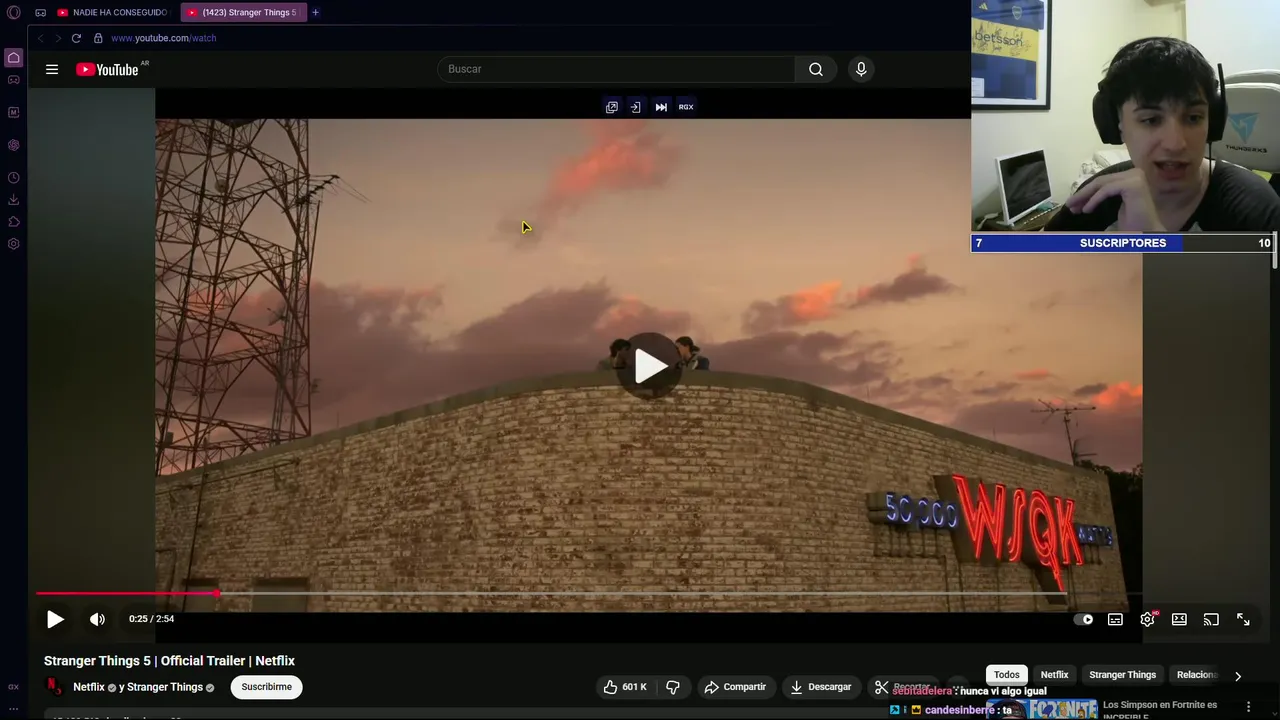Open GX Corner gamepad icon beside tabs
Image resolution: width=1280 pixels, height=720 pixels.
pyautogui.click(x=40, y=12)
